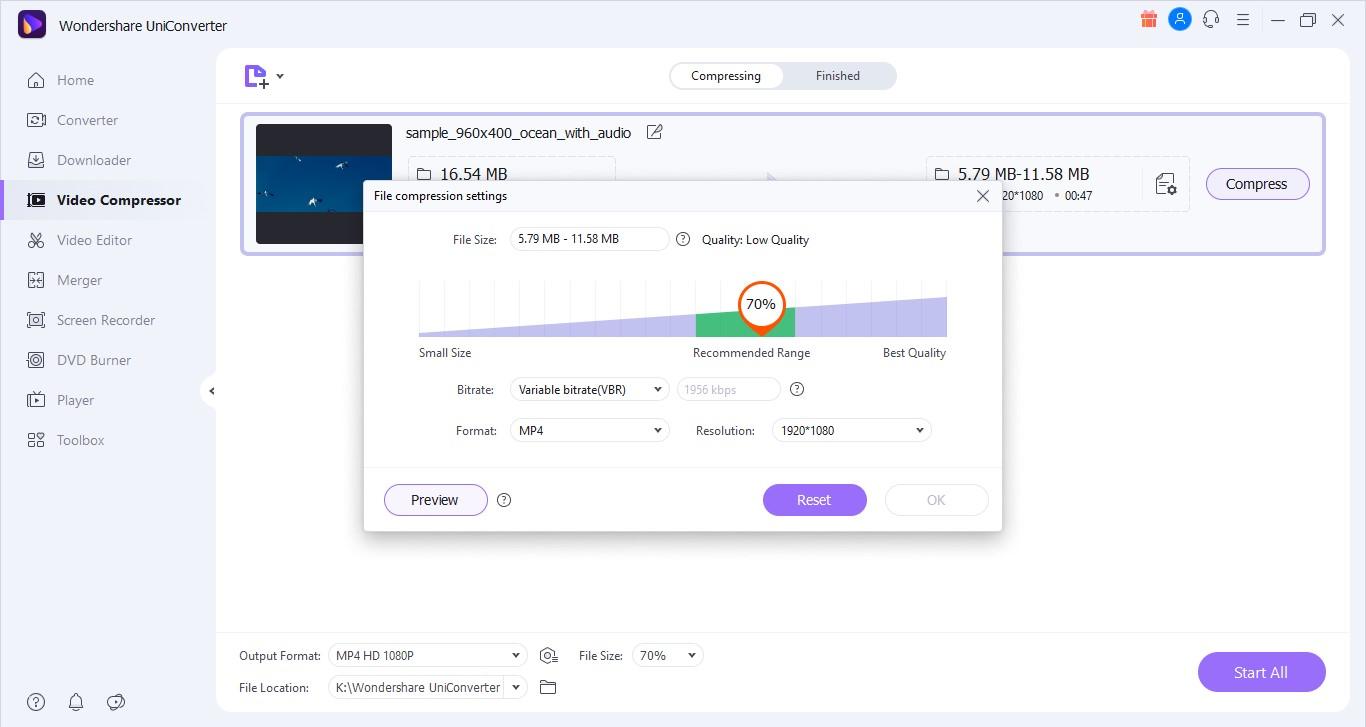
Task: Click the file name sample_960x400_ocean_with_audio
Action: (518, 132)
